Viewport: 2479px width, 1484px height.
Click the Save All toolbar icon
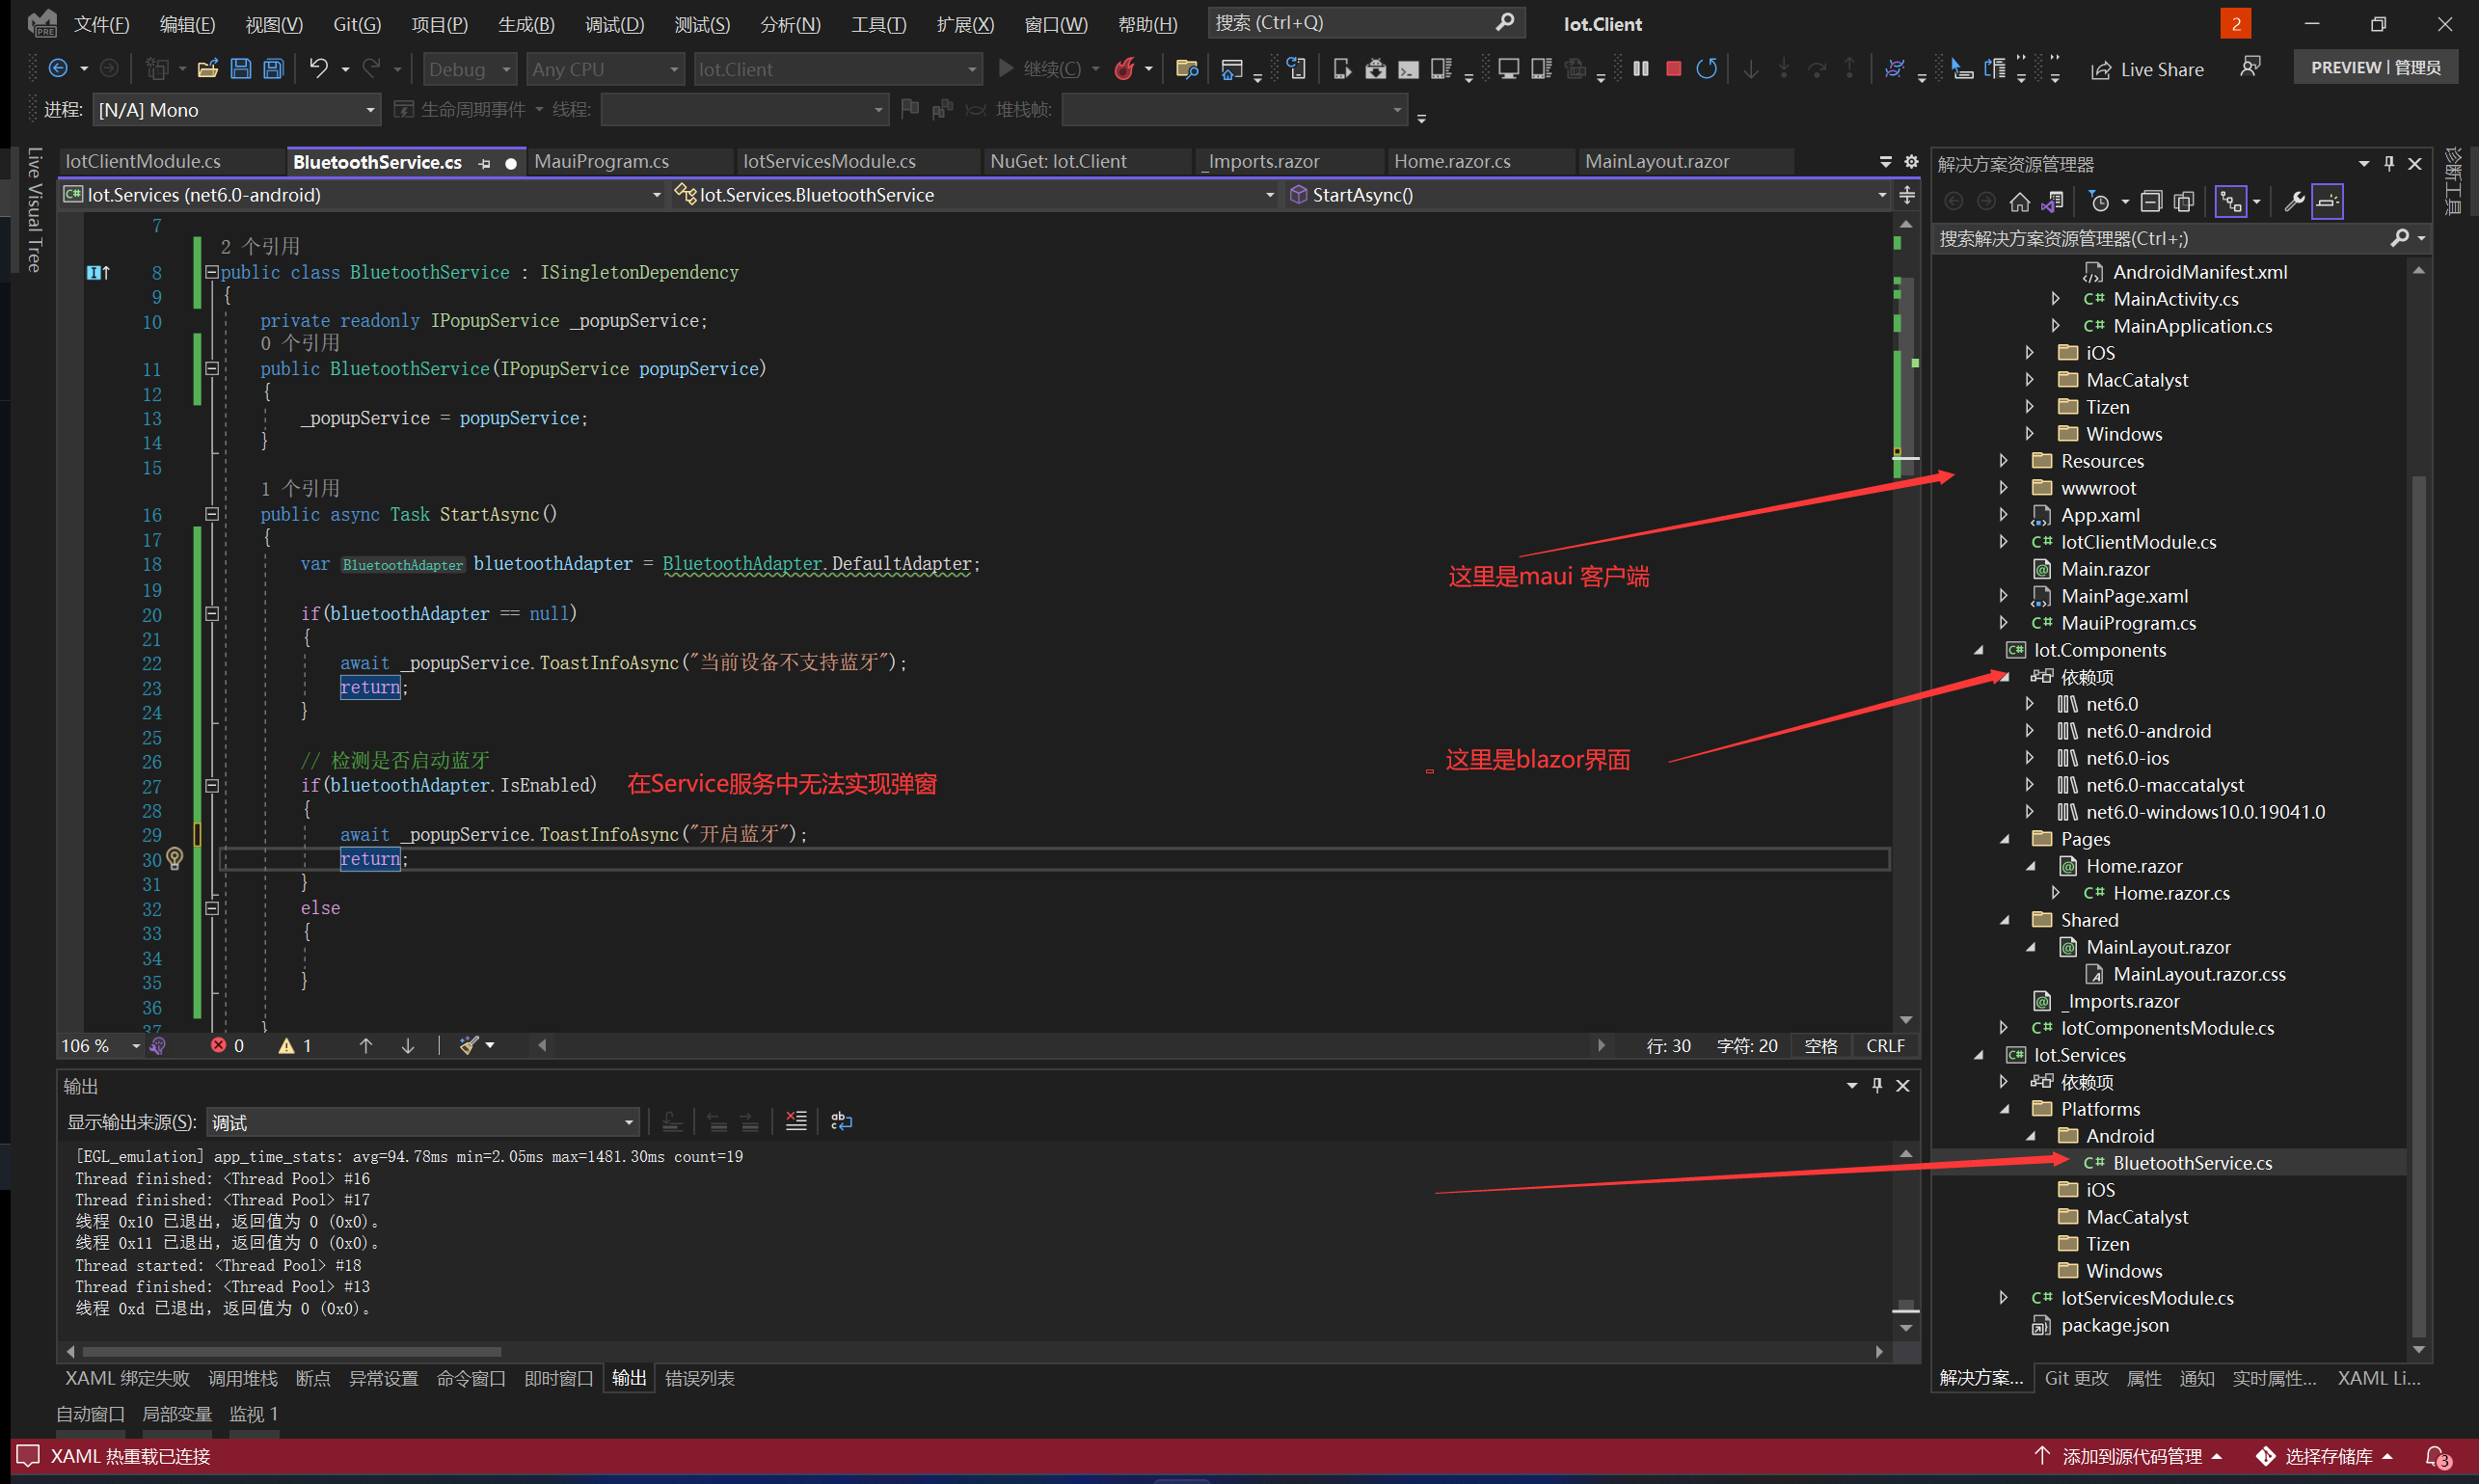(x=273, y=69)
